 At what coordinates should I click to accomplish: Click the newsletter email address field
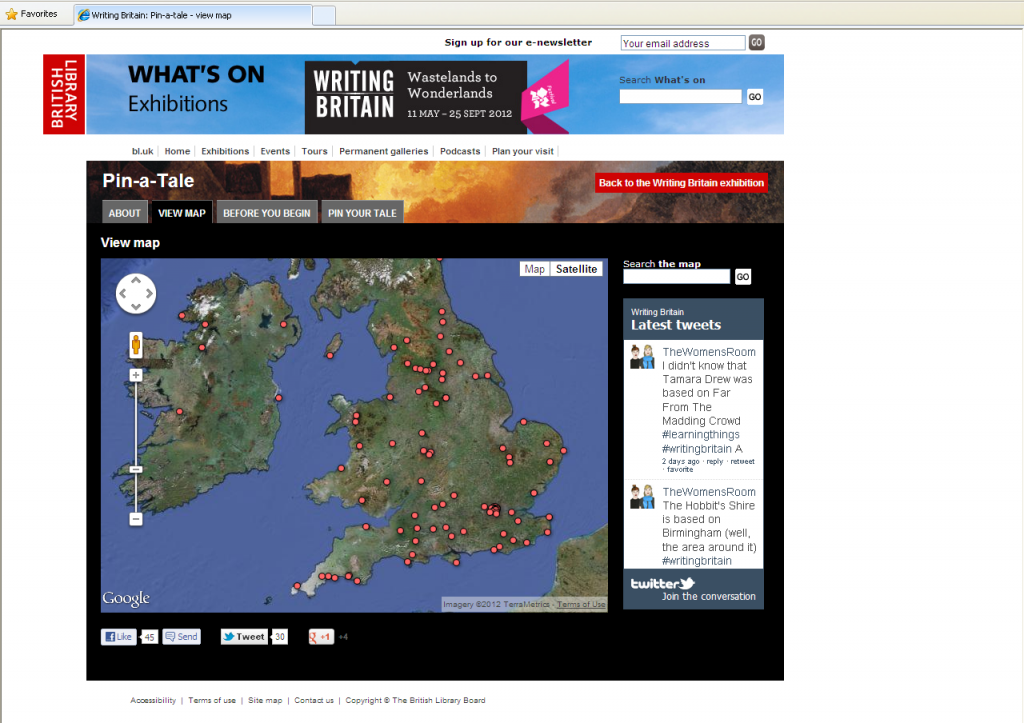(x=682, y=43)
